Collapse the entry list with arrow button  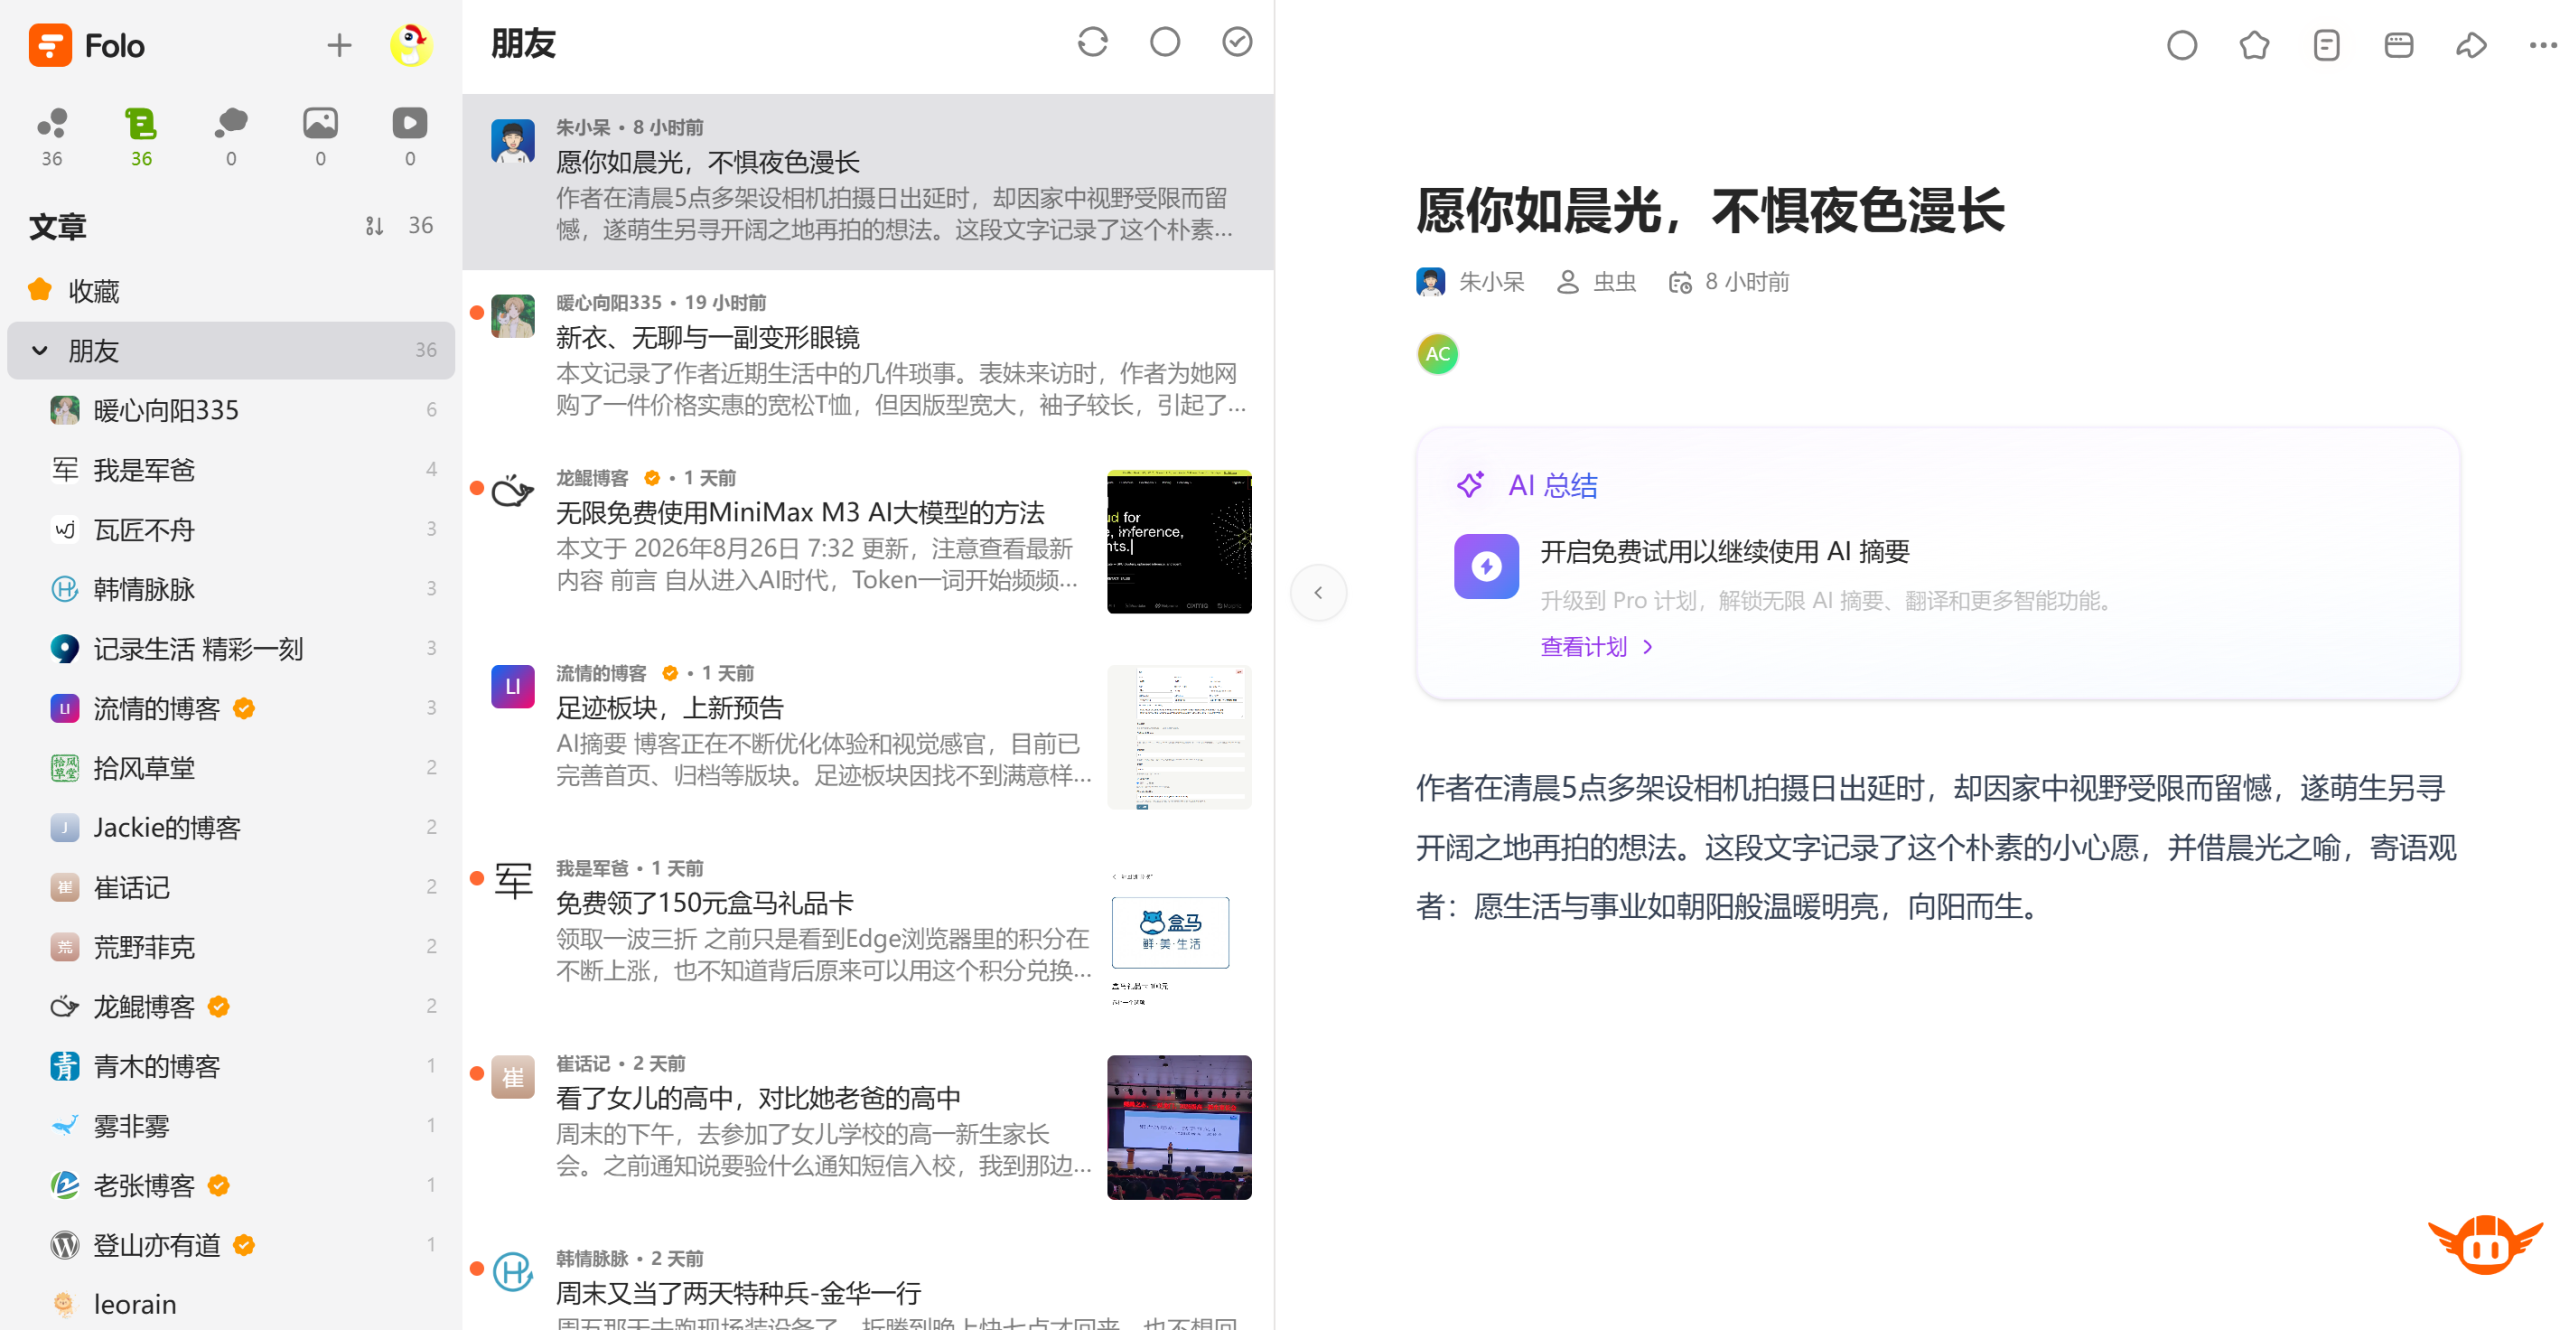(x=1317, y=592)
